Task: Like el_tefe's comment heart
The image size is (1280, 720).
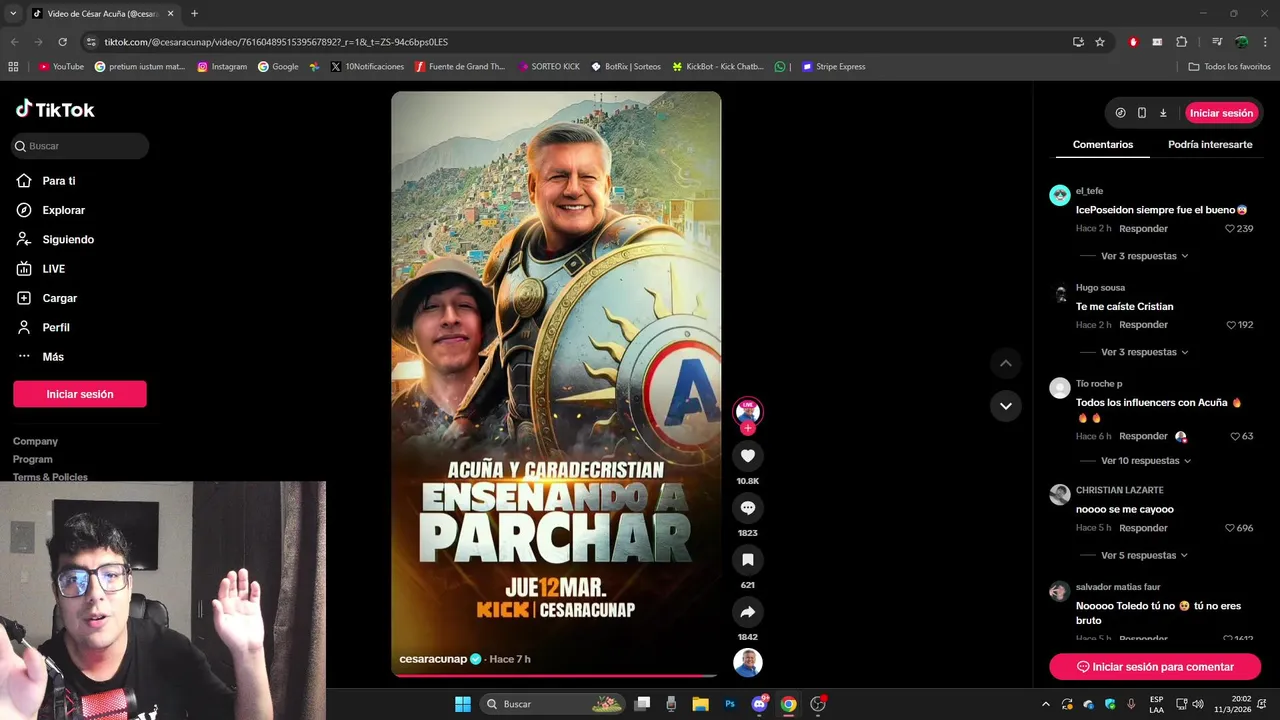Action: pos(1231,229)
